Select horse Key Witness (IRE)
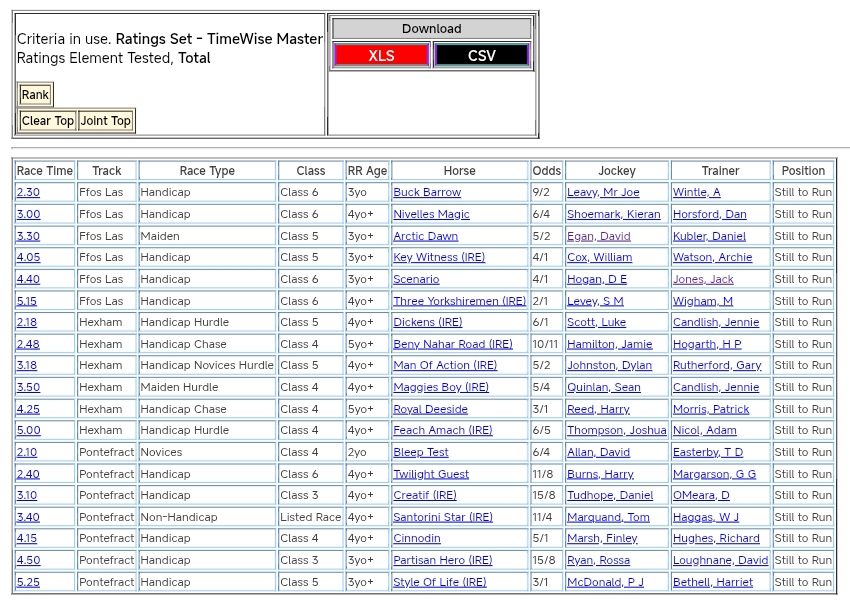This screenshot has height=608, width=850. [439, 257]
